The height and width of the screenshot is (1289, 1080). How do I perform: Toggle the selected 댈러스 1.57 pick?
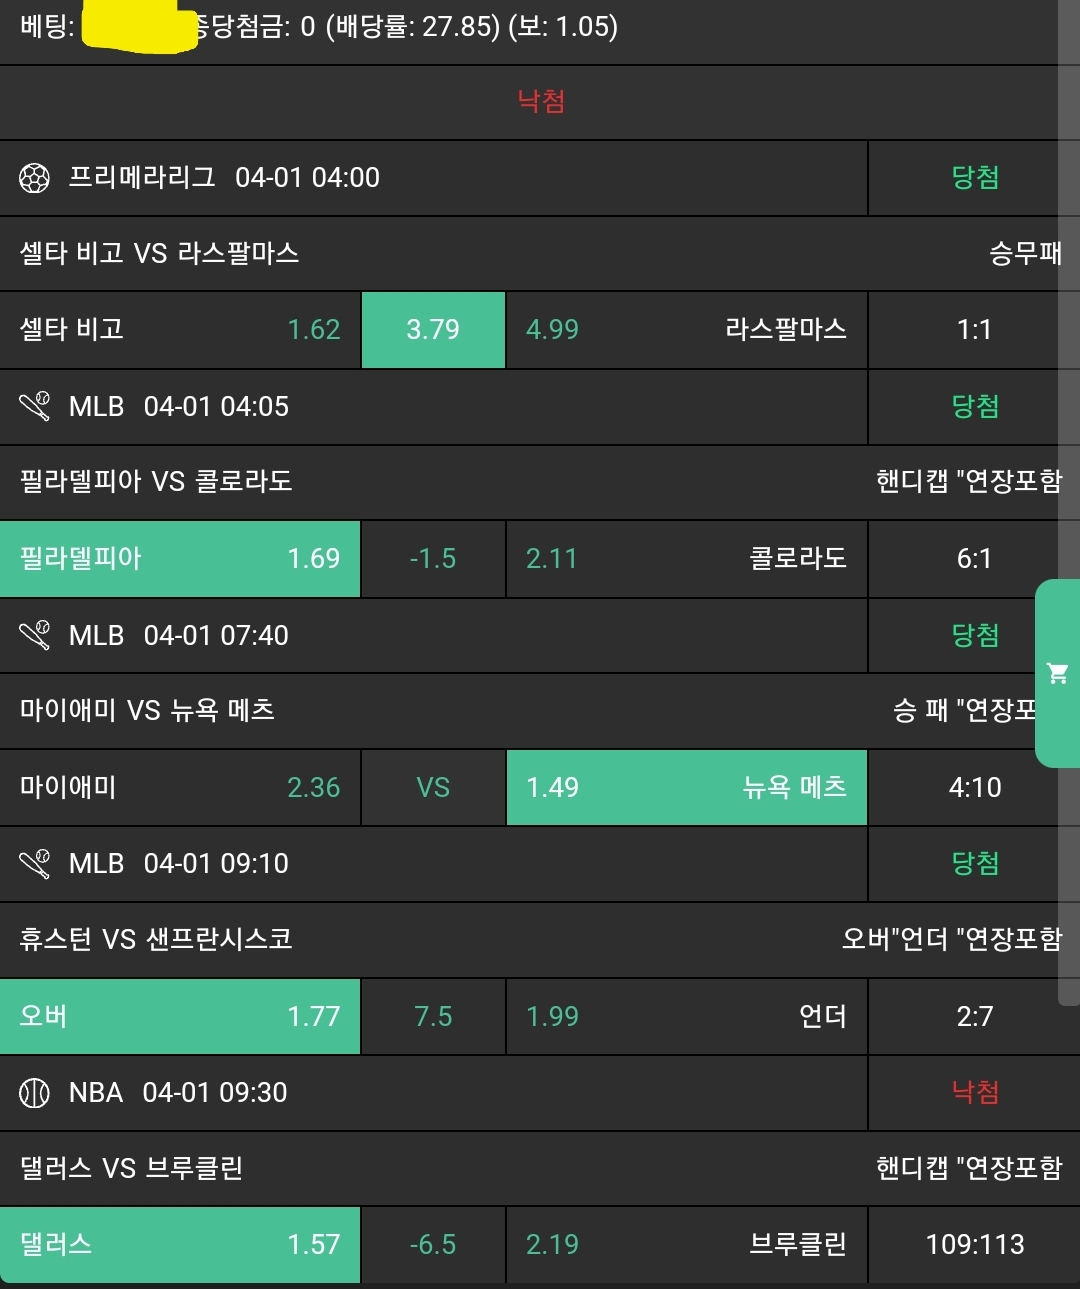[180, 1244]
